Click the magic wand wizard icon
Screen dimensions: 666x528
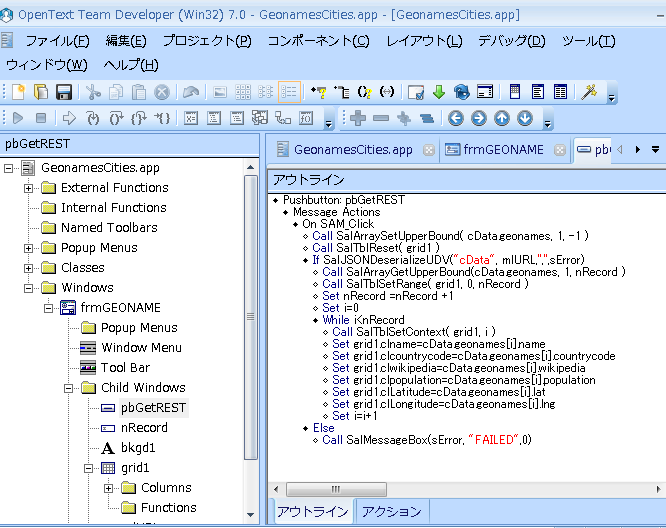(589, 92)
